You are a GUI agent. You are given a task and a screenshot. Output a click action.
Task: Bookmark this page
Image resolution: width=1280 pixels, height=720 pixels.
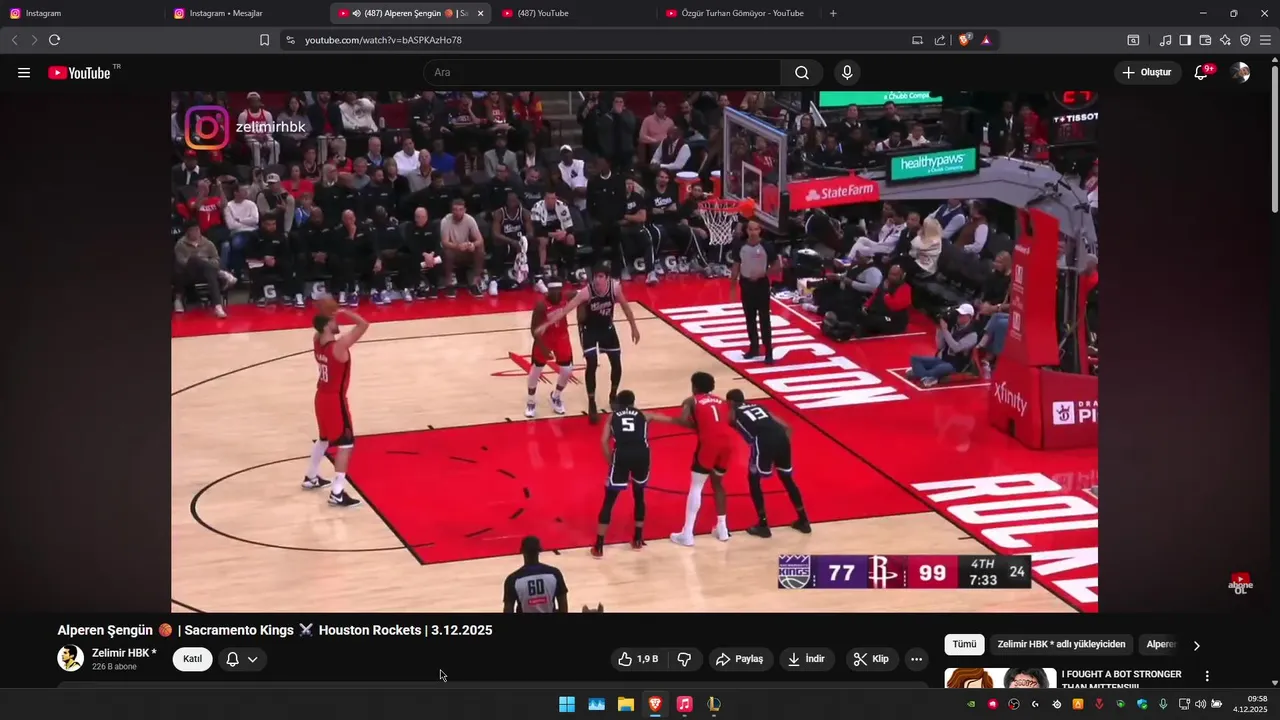(264, 40)
